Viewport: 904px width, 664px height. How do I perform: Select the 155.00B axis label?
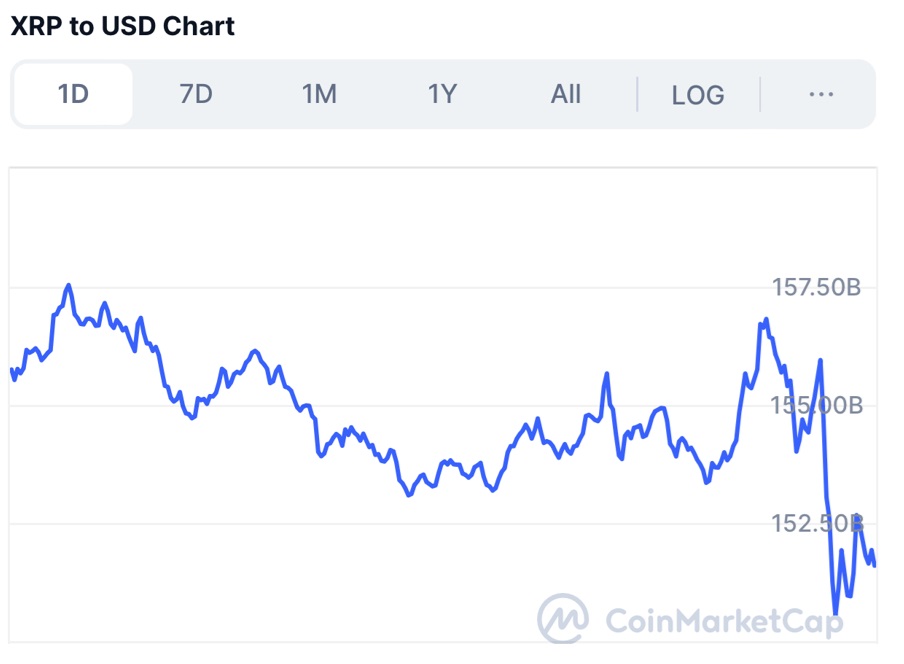(816, 406)
